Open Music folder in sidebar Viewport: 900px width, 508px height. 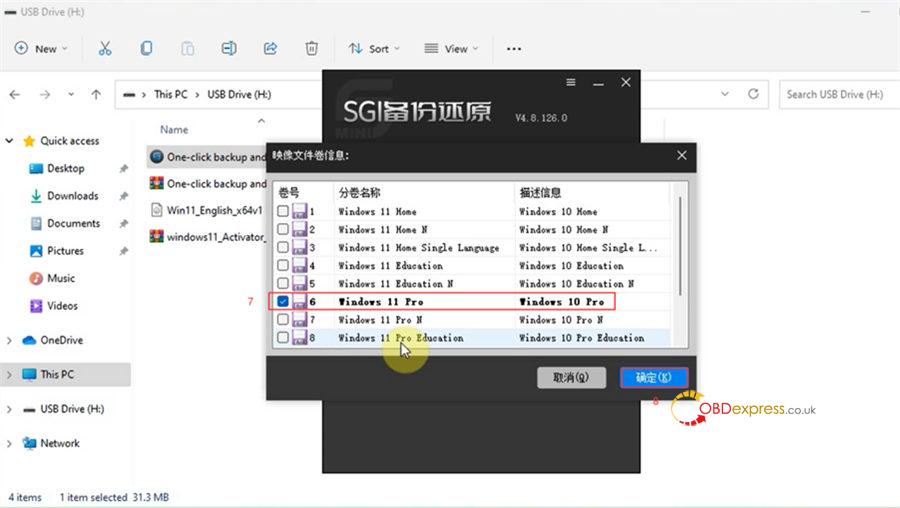[61, 279]
